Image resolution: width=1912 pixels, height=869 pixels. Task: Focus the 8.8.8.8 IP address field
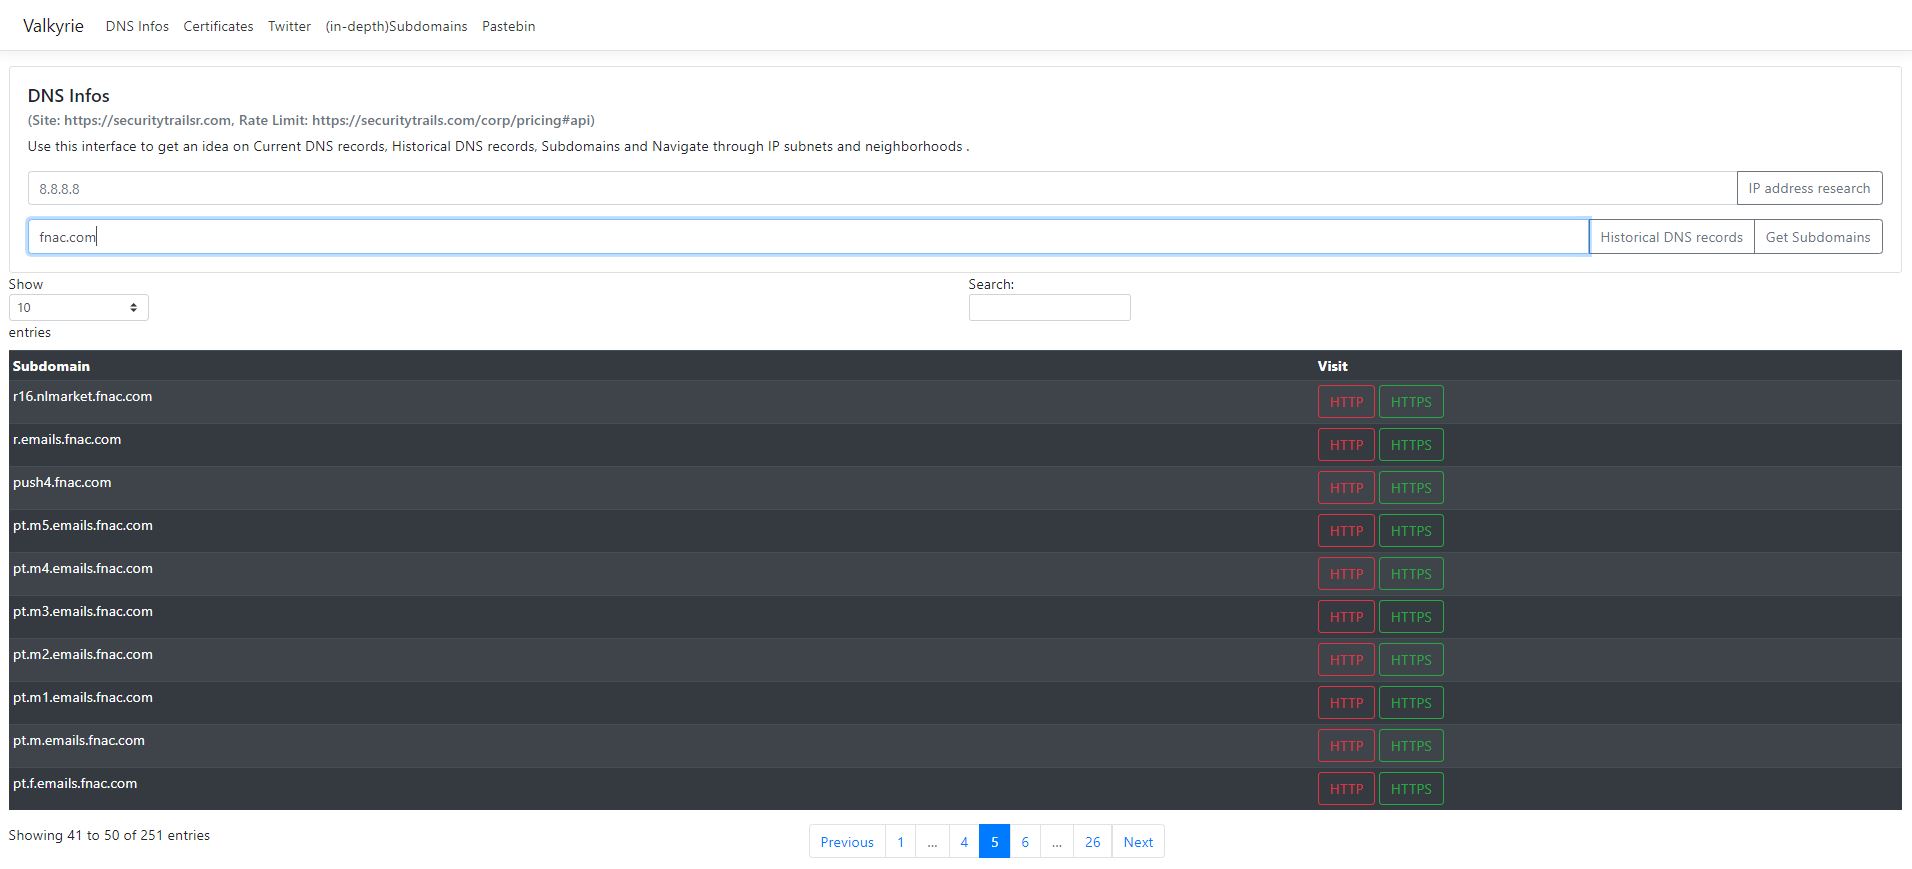point(882,188)
